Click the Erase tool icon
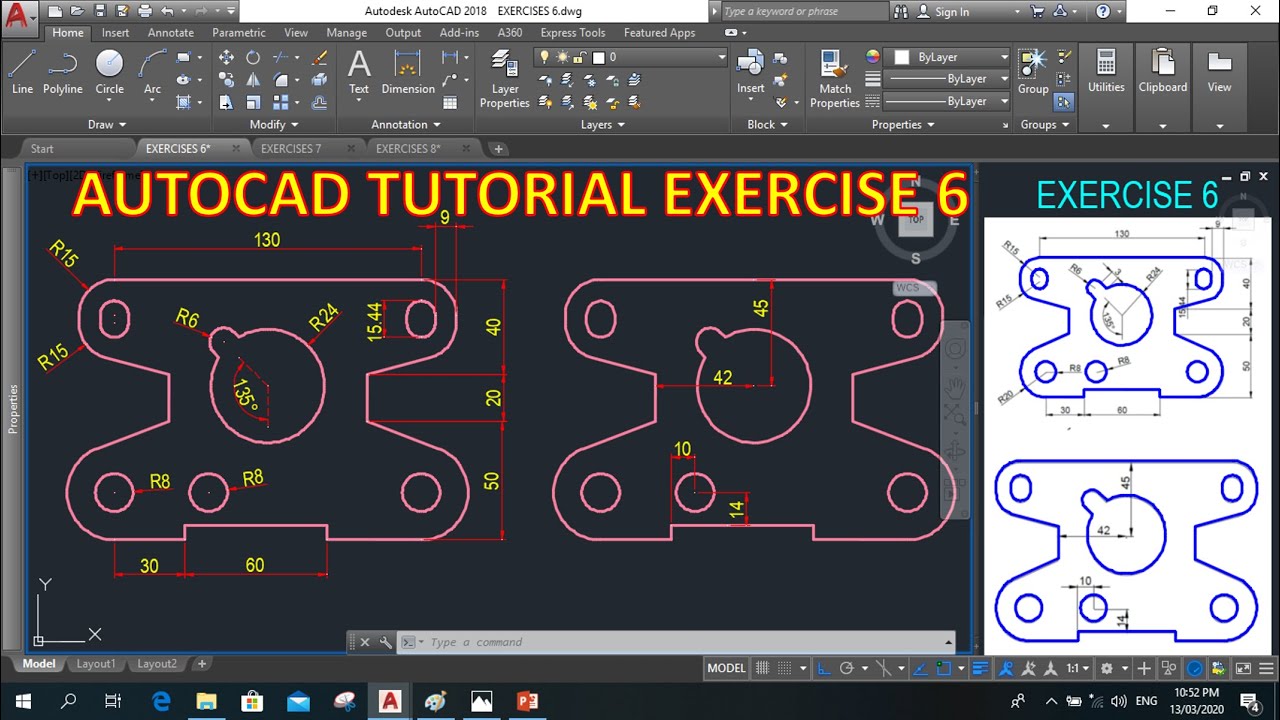1280x720 pixels. pos(320,58)
